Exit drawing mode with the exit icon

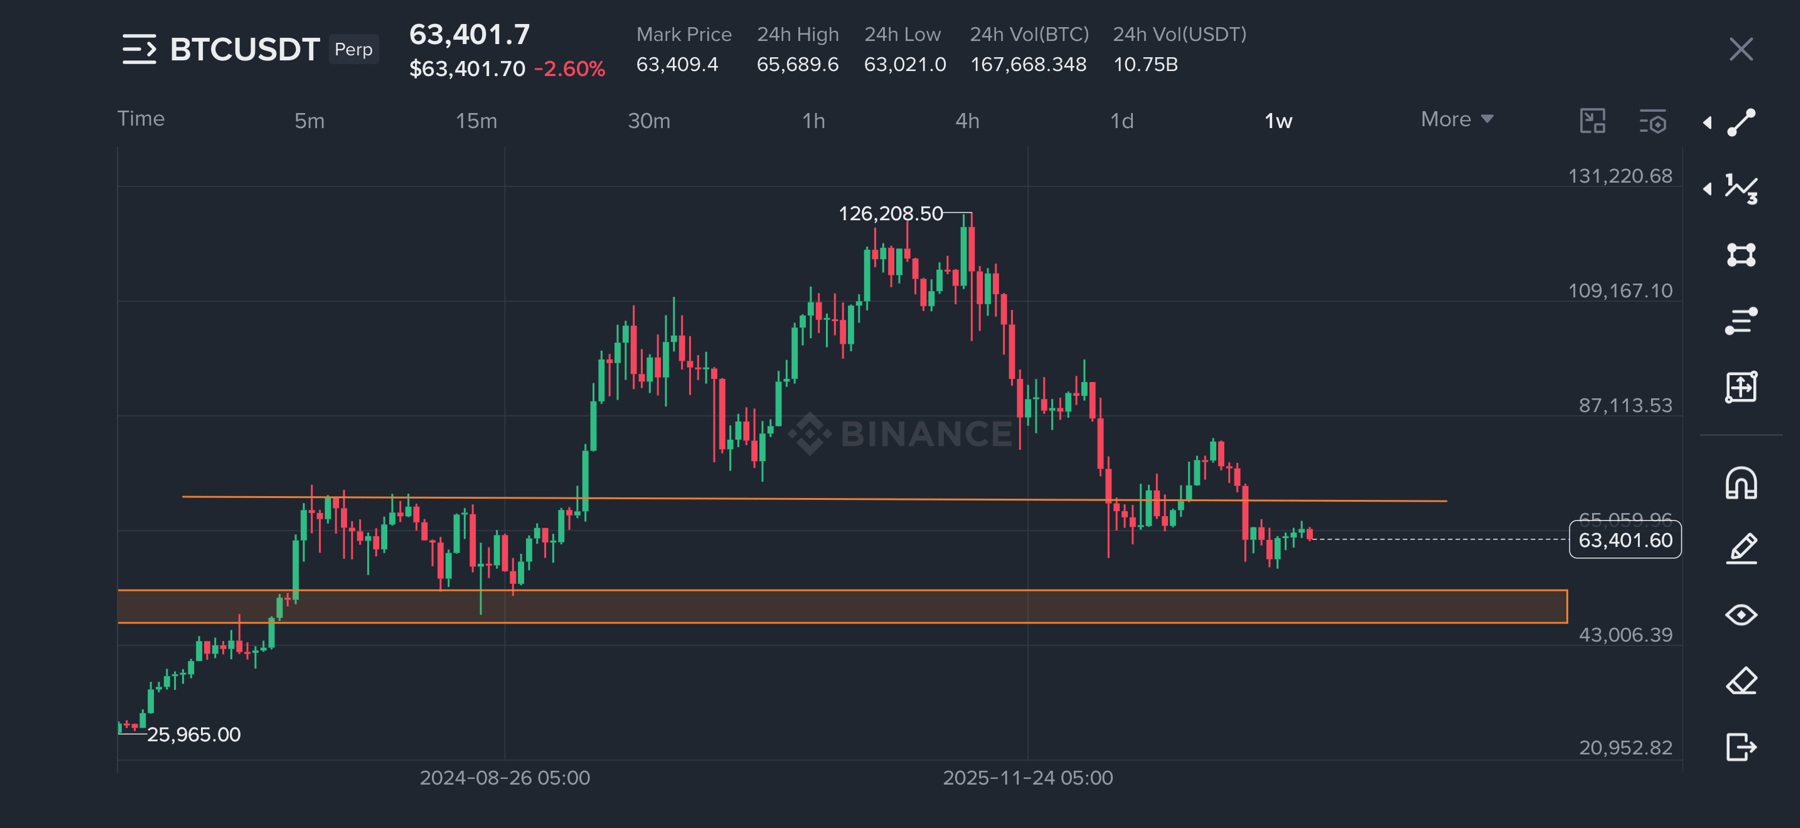click(1741, 747)
